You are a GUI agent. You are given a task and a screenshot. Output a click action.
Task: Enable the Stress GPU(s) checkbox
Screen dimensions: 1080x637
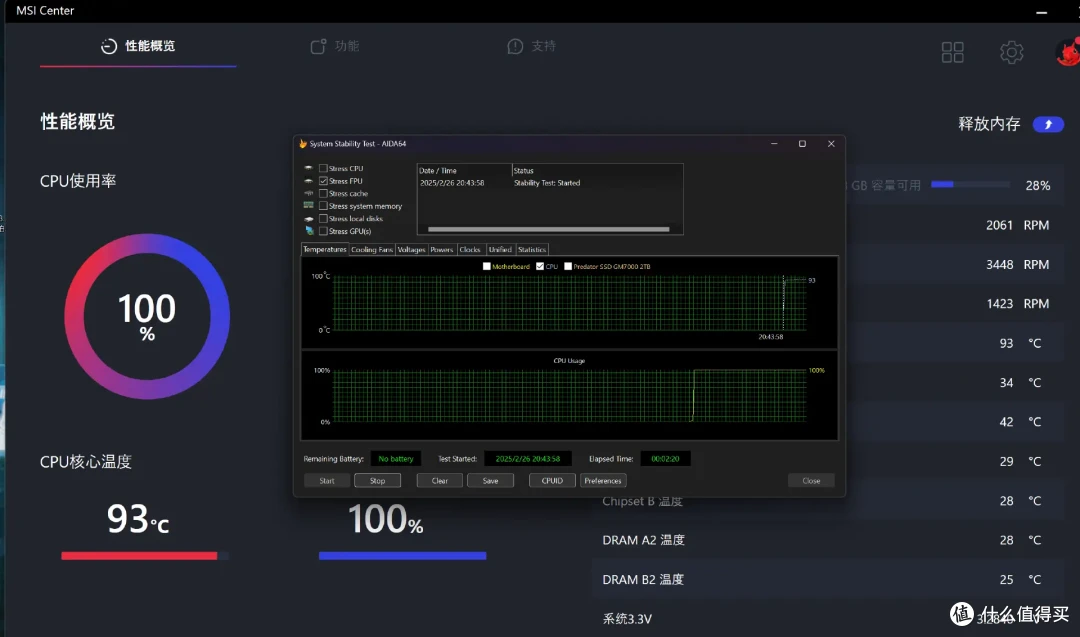click(x=323, y=231)
